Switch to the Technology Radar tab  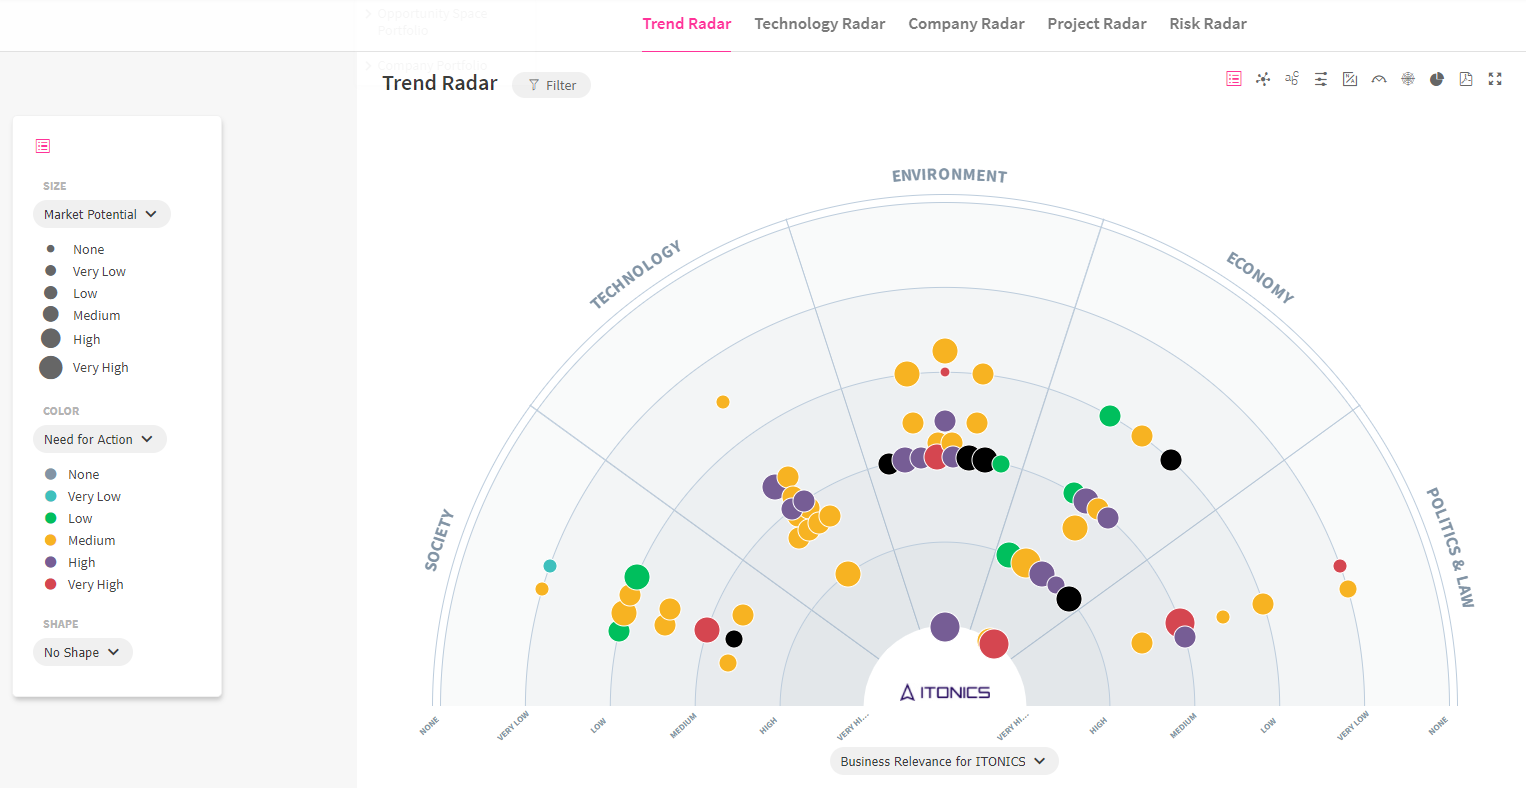coord(820,23)
